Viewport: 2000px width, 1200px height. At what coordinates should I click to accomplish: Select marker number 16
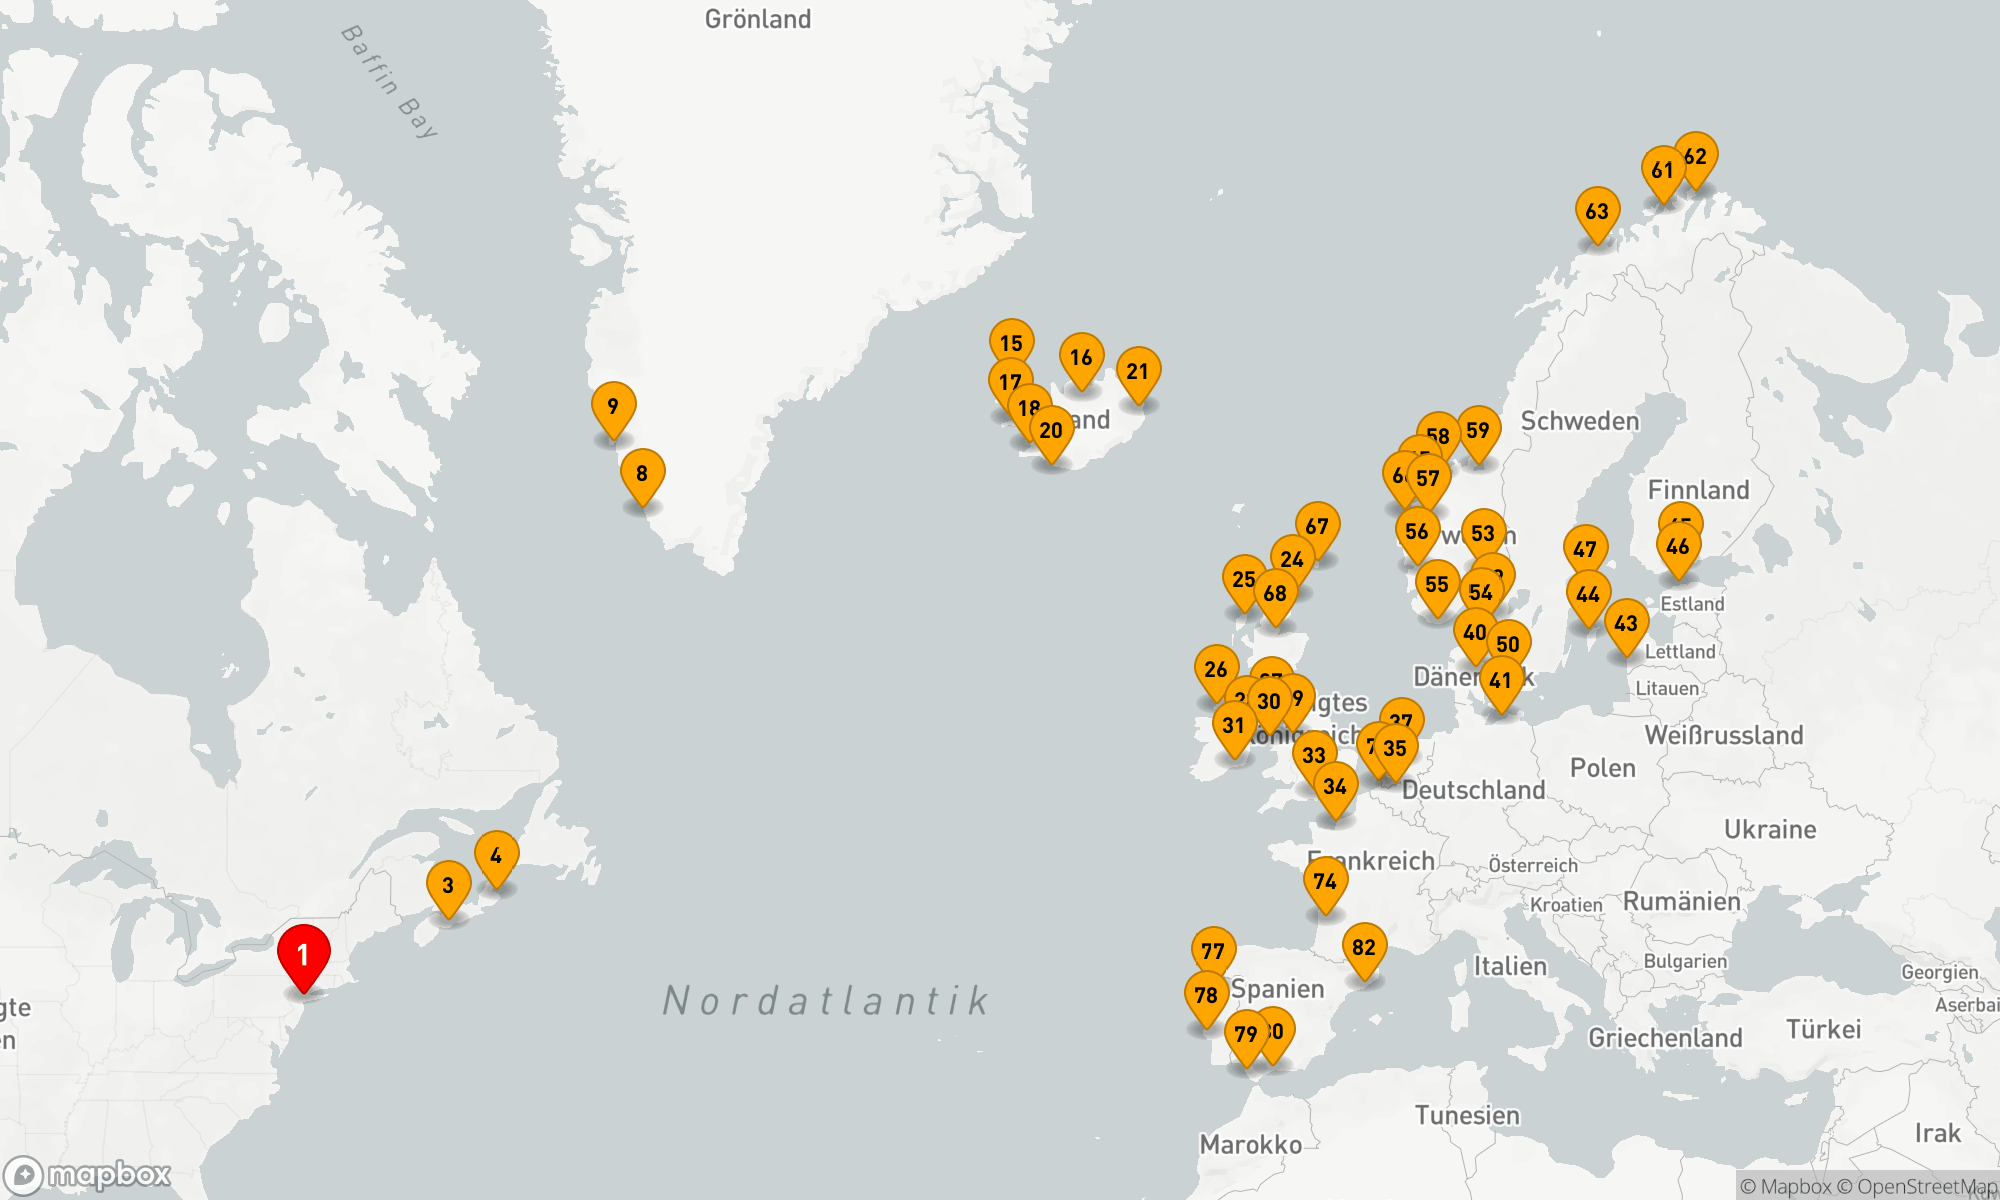pos(1081,358)
